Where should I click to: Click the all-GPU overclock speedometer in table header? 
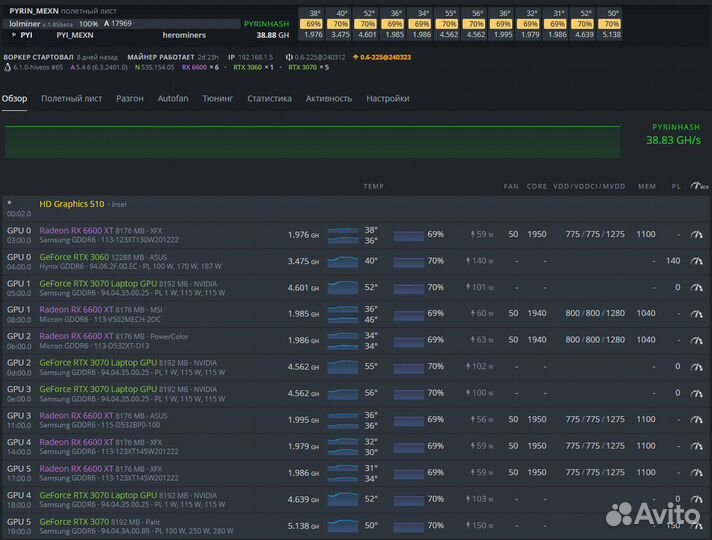point(699,186)
